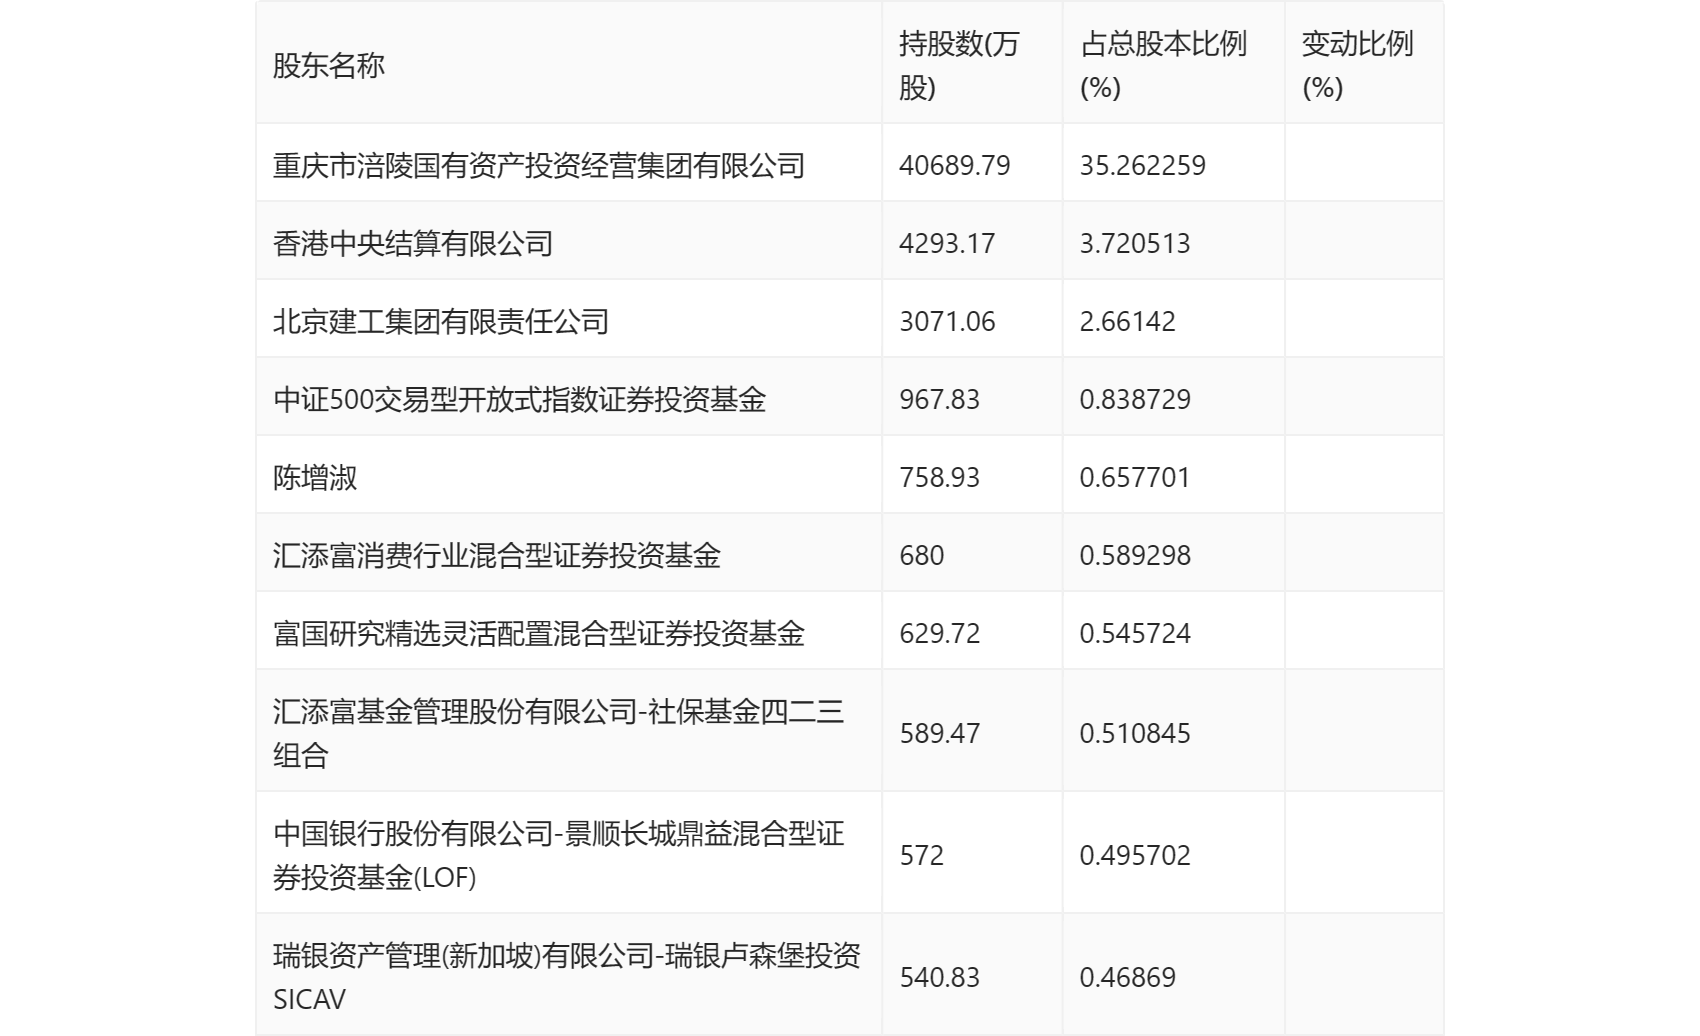
Task: Select the 758.93 shares value
Action: (940, 477)
